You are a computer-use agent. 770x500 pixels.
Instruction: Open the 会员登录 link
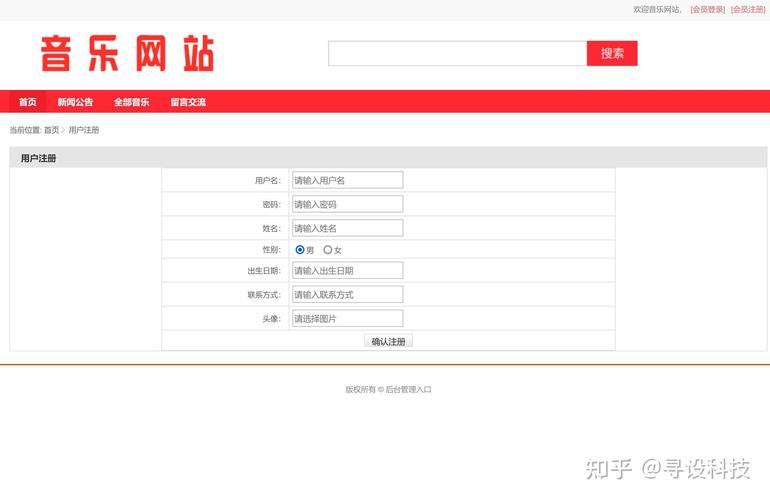coord(707,9)
